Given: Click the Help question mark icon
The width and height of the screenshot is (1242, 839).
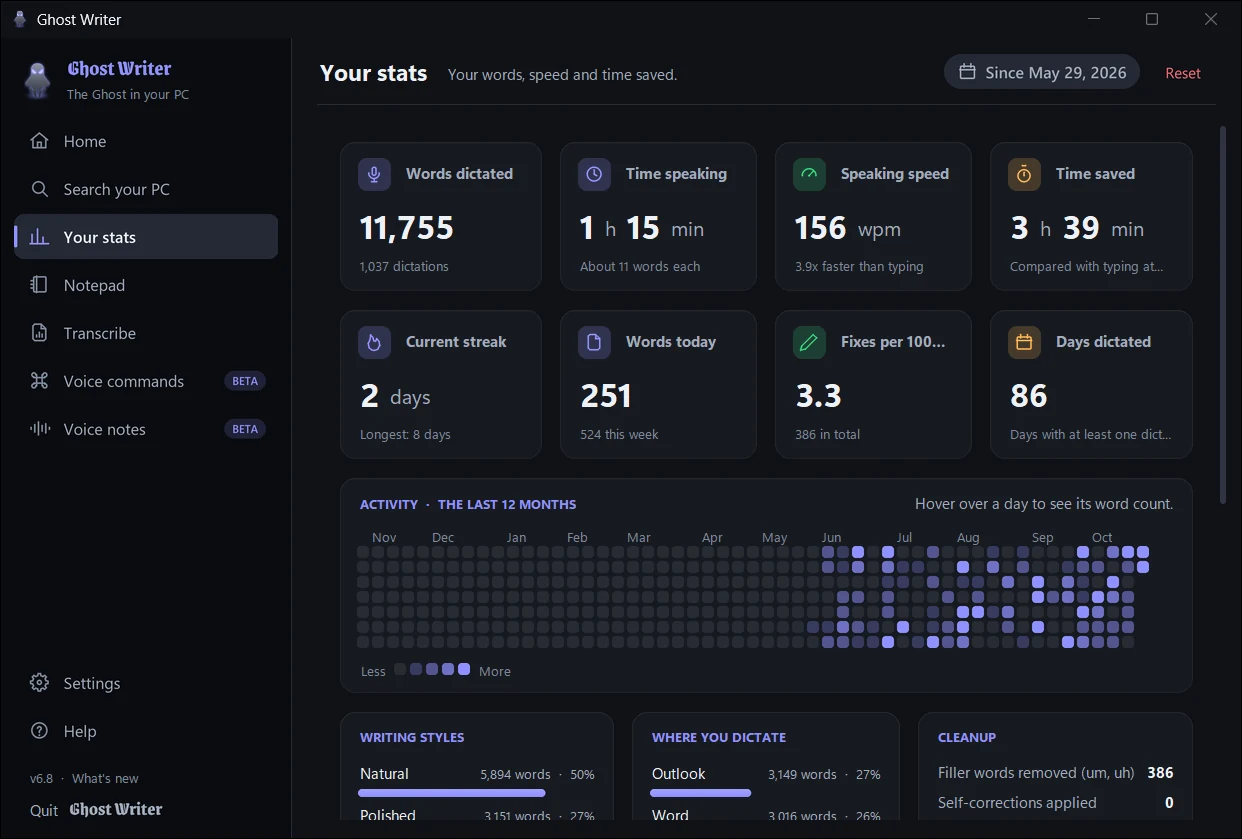Looking at the screenshot, I should 39,731.
